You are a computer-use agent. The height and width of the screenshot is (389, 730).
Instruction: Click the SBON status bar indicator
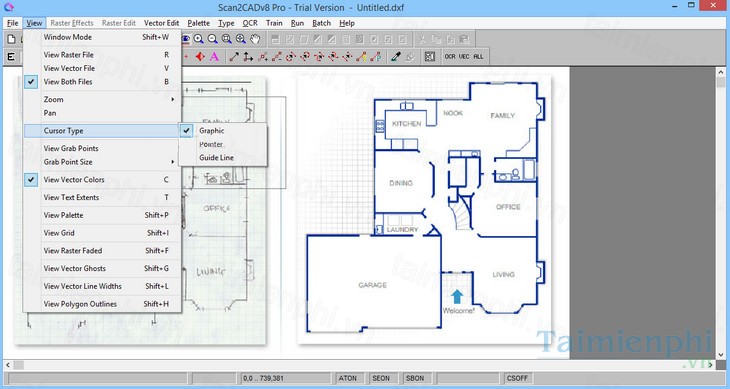tap(415, 378)
